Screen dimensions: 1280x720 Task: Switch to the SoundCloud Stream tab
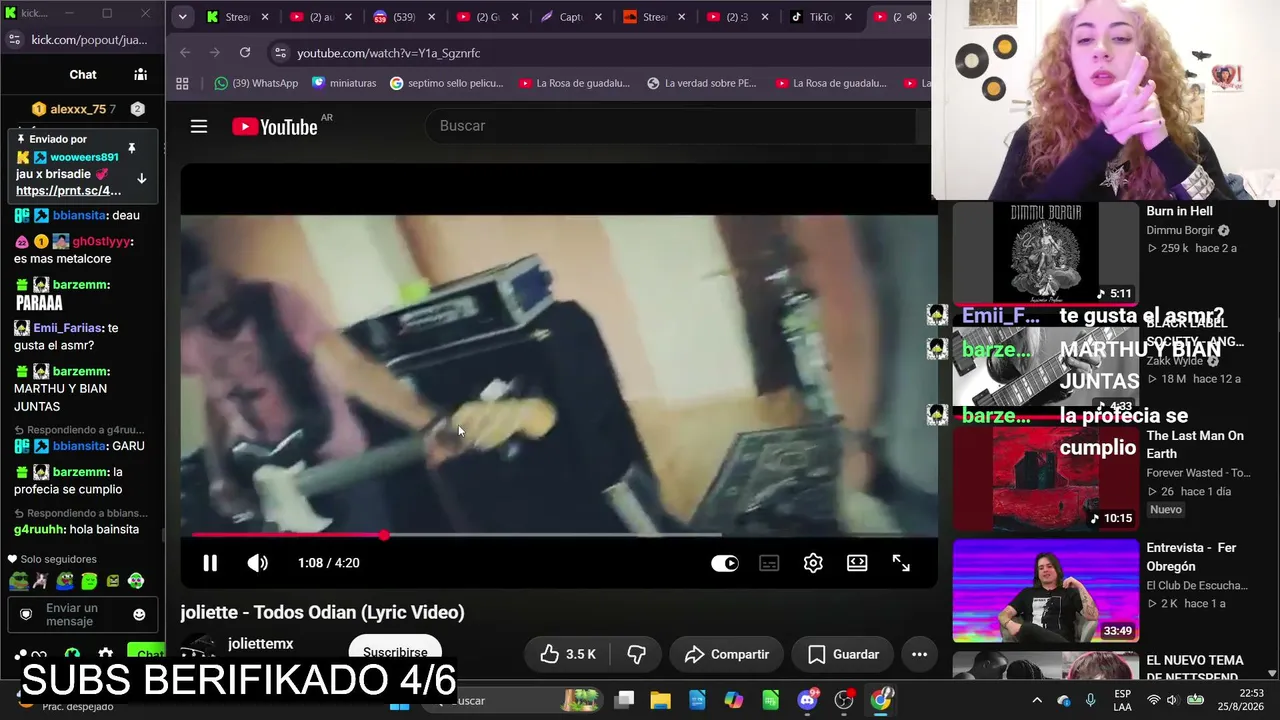[654, 17]
